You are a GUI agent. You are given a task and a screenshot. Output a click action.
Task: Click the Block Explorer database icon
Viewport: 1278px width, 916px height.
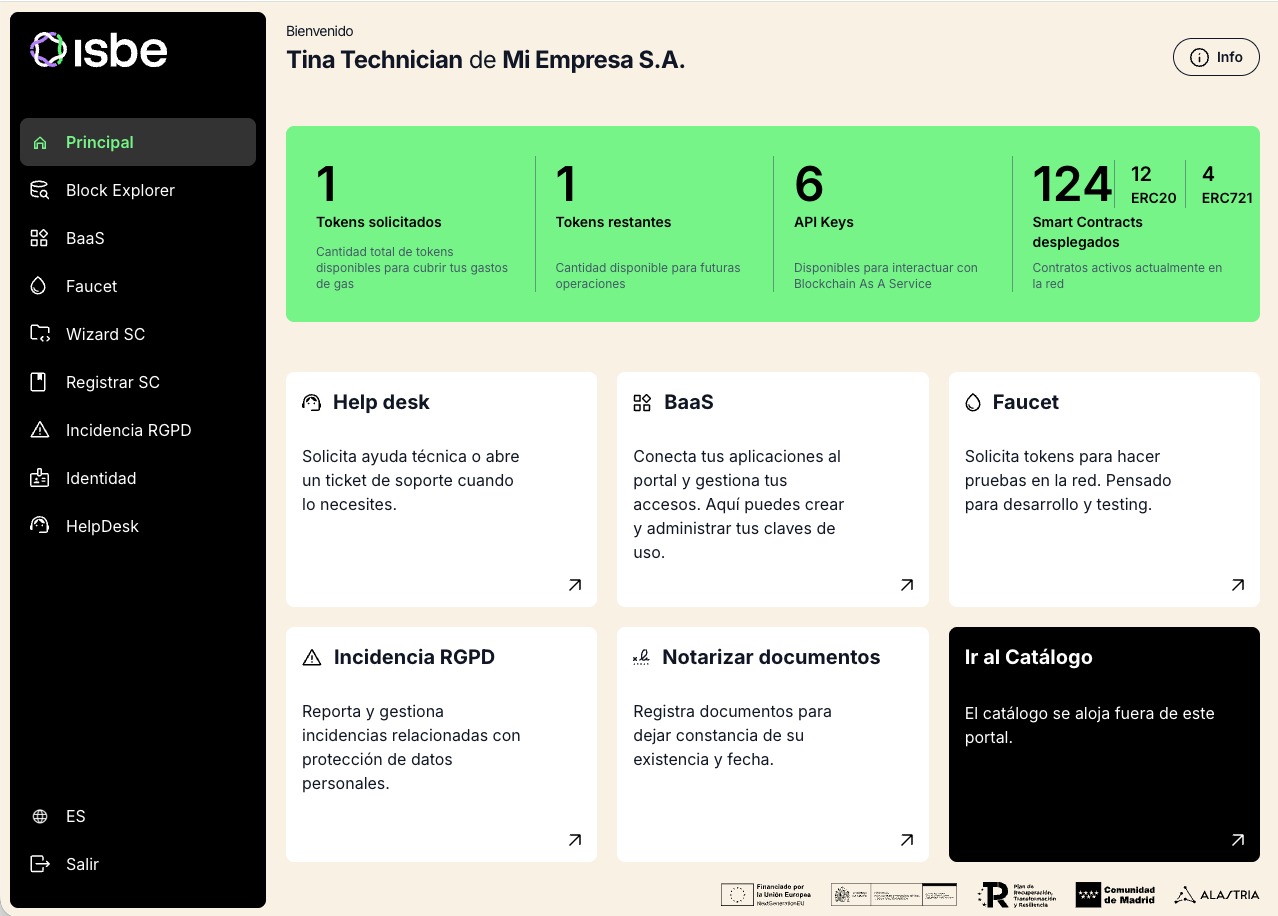tap(40, 190)
